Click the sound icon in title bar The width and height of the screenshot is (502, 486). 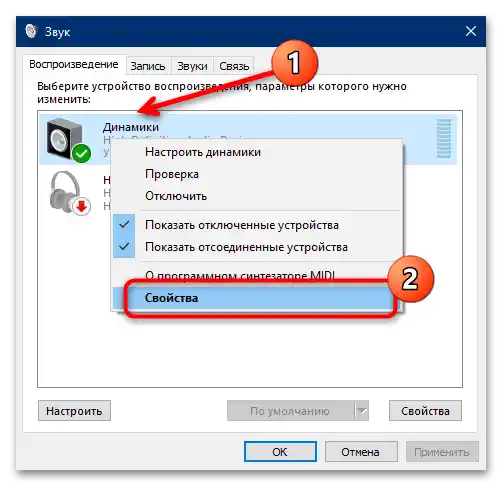[x=31, y=31]
